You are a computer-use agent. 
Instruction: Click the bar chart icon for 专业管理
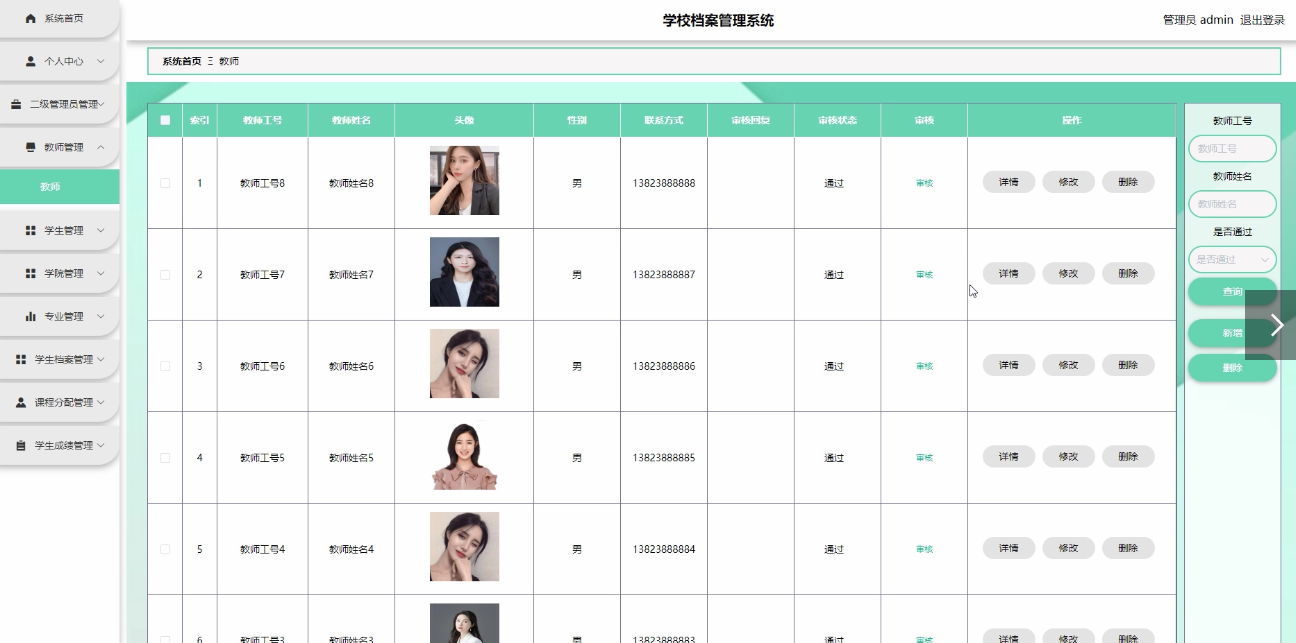tap(31, 317)
